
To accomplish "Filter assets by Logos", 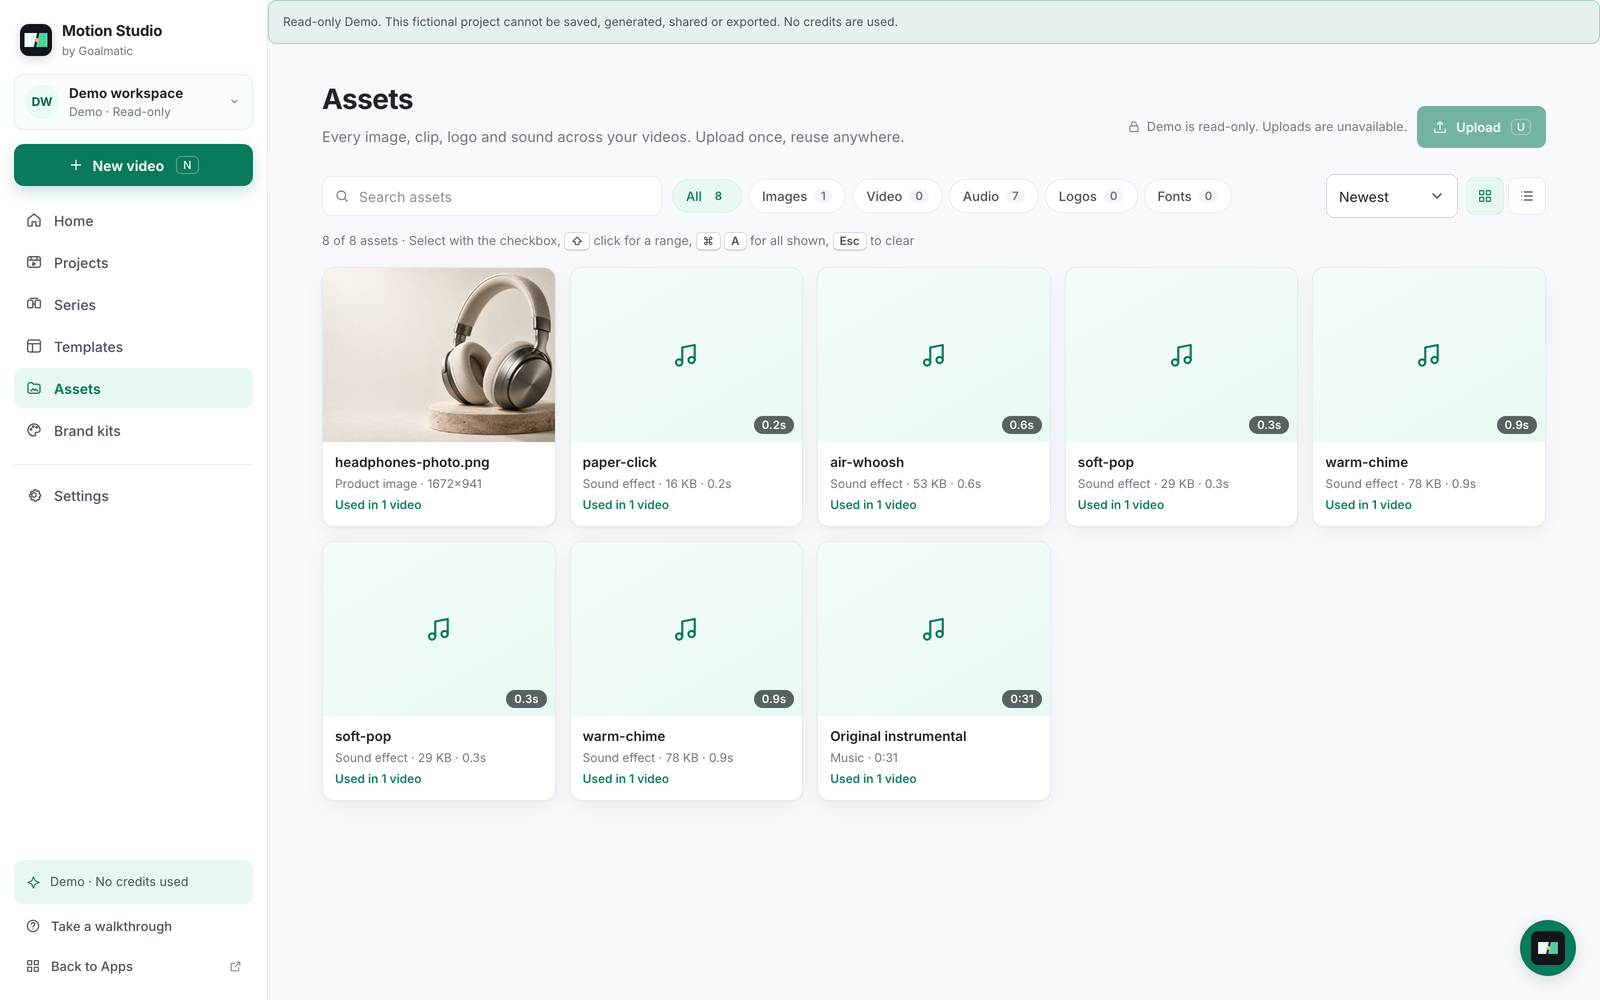I will 1091,196.
